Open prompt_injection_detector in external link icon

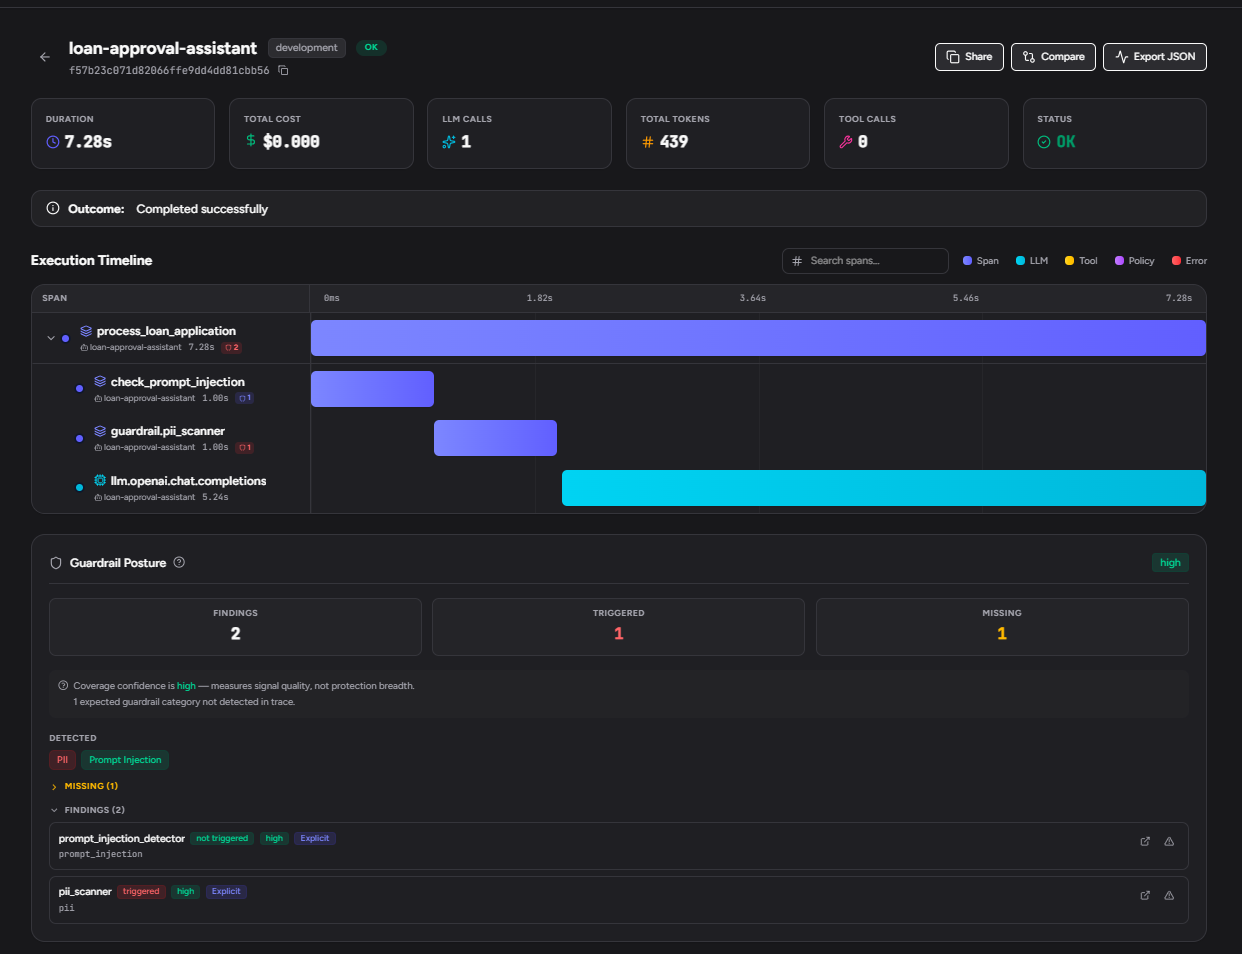pos(1145,842)
